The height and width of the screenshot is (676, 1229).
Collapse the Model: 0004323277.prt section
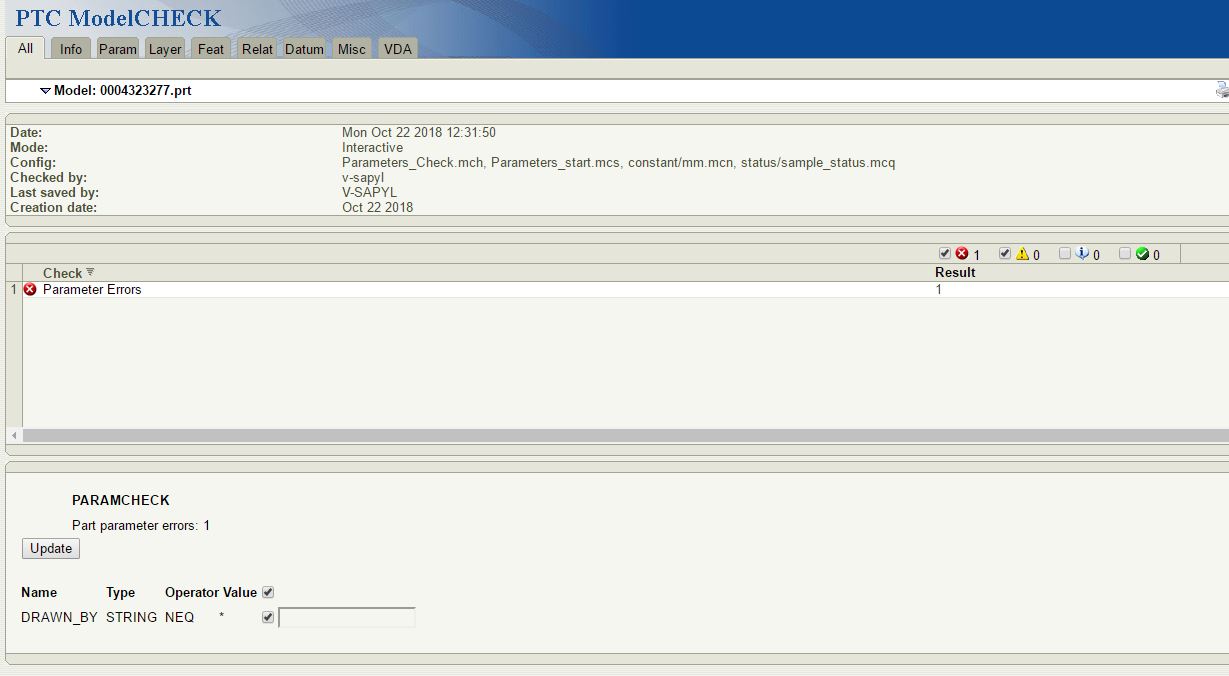44,89
